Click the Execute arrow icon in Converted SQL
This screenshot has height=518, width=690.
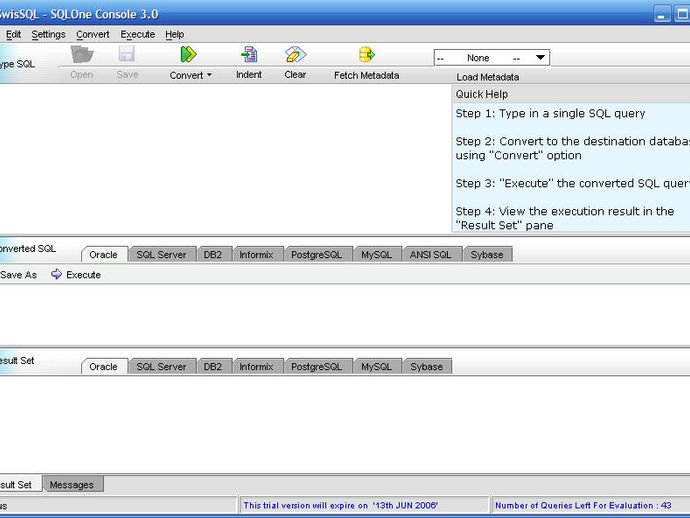pyautogui.click(x=56, y=274)
